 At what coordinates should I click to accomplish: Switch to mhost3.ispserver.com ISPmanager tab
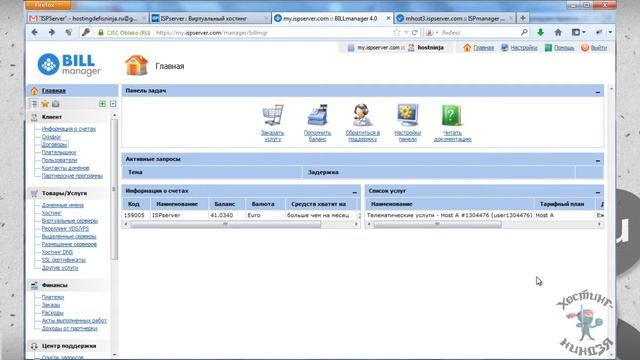(454, 18)
